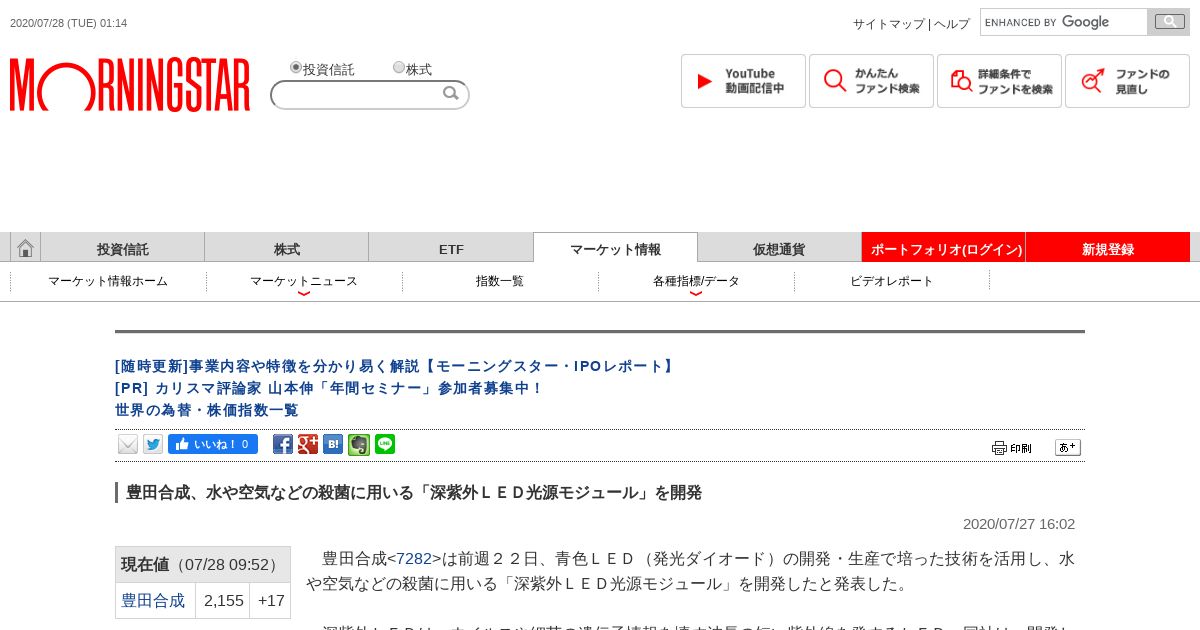
Task: Click the 新規登録 registration tab
Action: point(1108,249)
